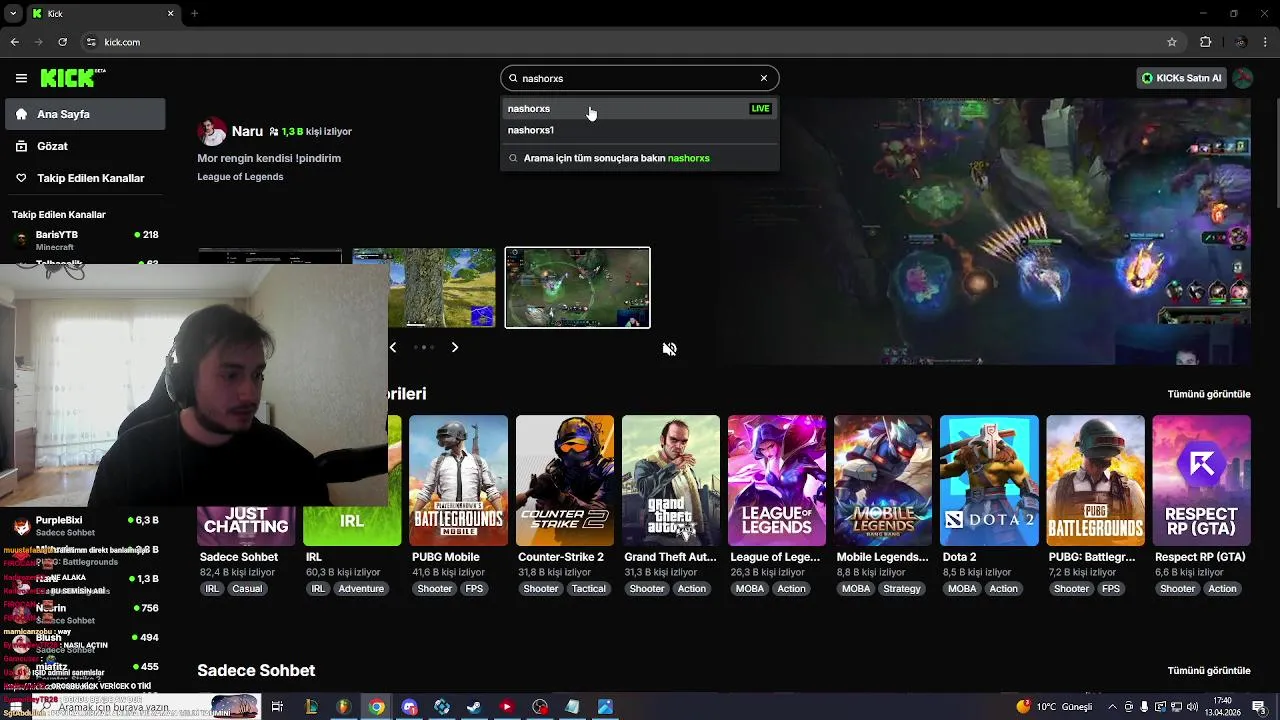Image resolution: width=1280 pixels, height=720 pixels.
Task: Open Chrome three-dot menu
Action: pyautogui.click(x=1266, y=42)
